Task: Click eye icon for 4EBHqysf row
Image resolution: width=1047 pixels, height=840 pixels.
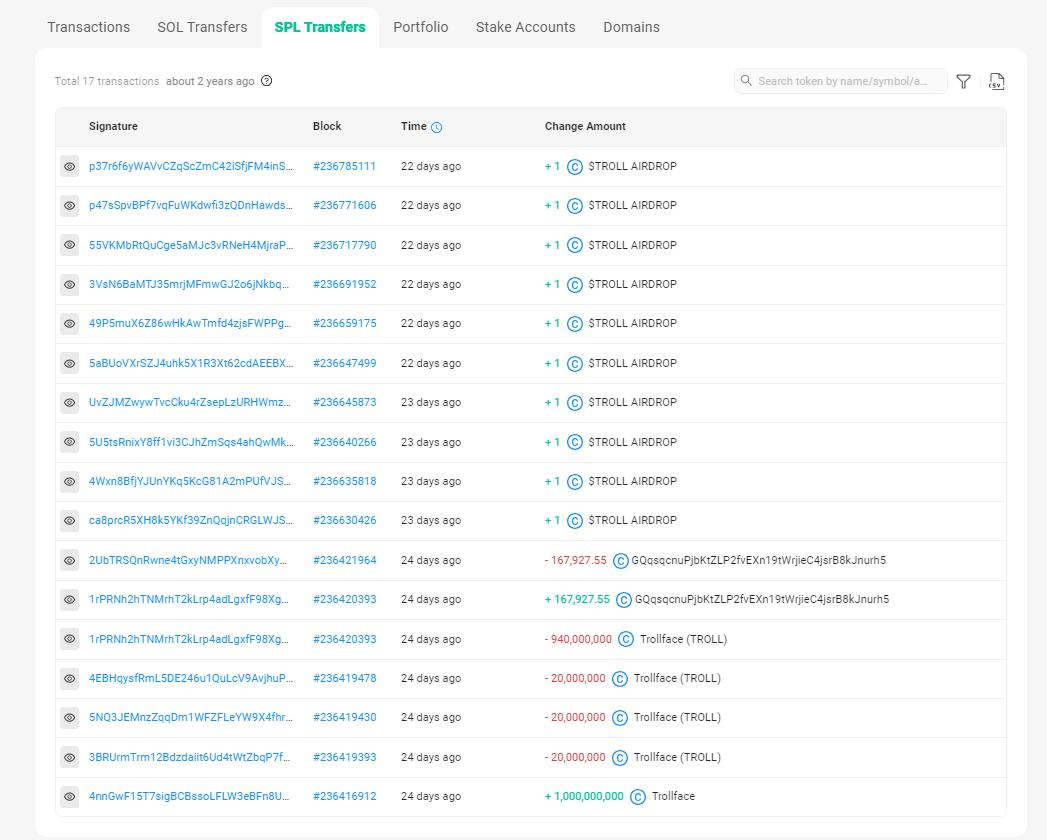Action: click(x=69, y=678)
